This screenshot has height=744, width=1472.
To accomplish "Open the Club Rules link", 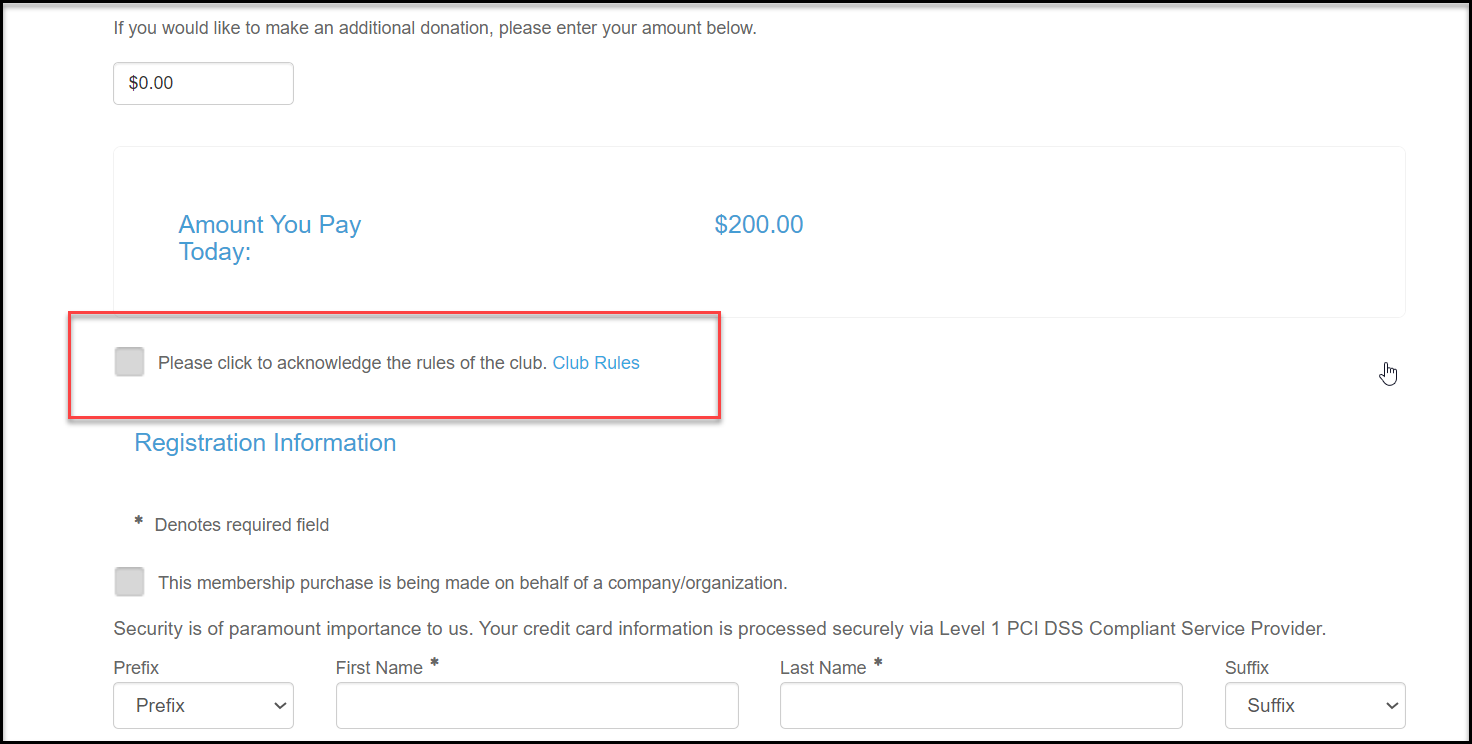I will 596,363.
